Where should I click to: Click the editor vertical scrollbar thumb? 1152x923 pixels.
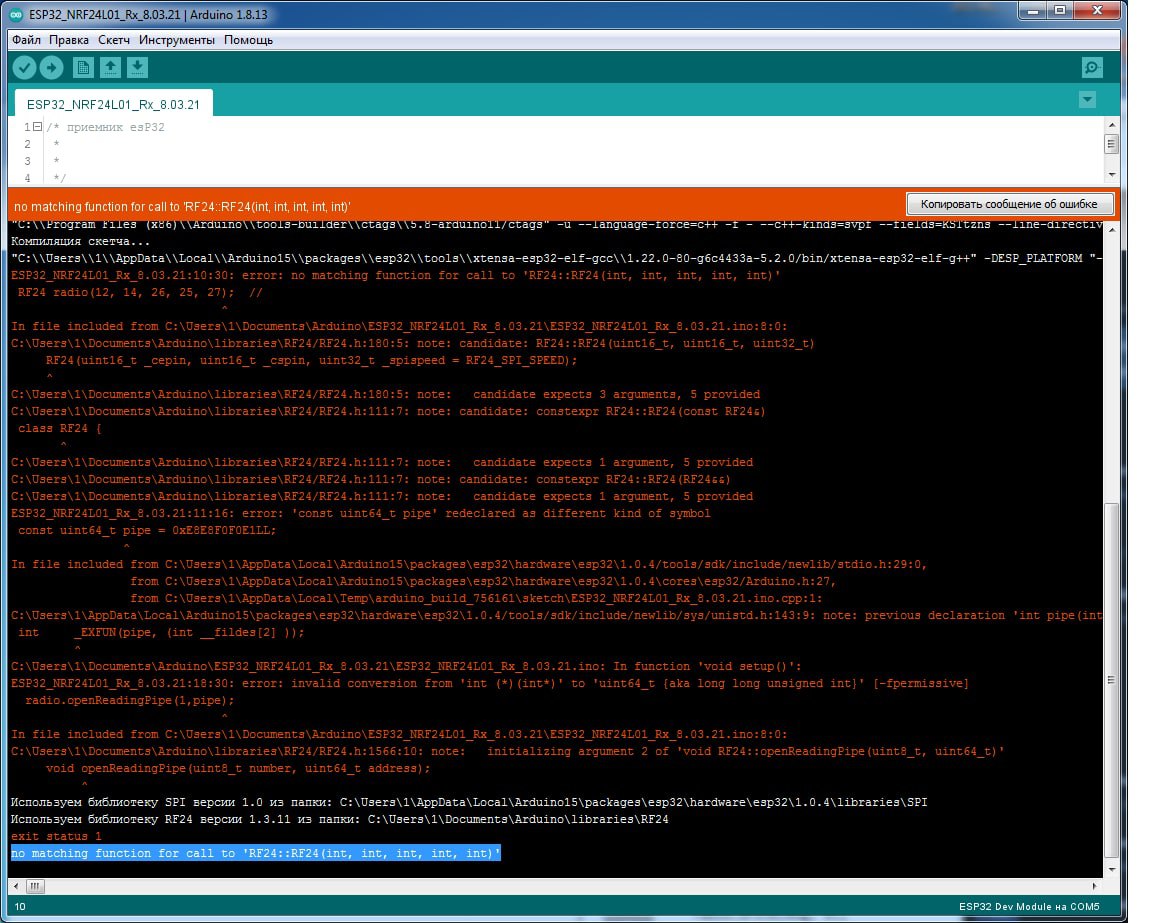pos(1112,144)
